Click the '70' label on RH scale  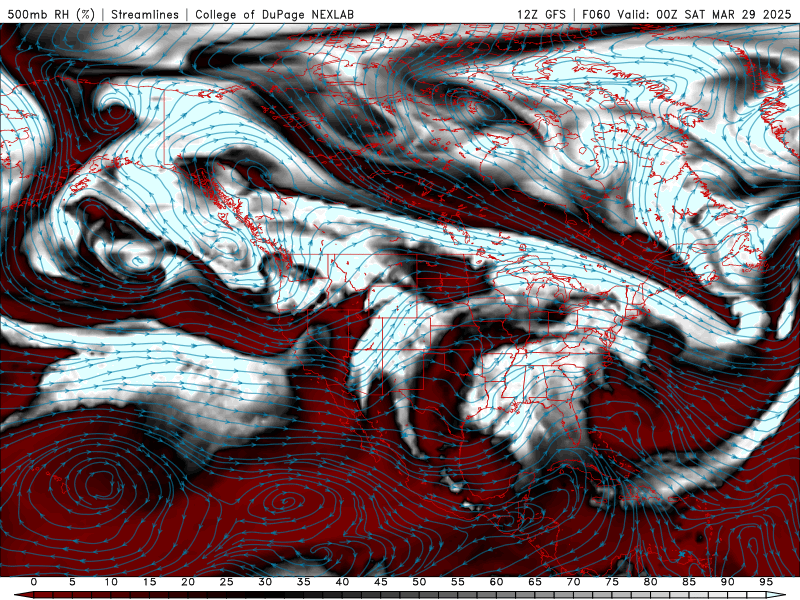[x=573, y=582]
